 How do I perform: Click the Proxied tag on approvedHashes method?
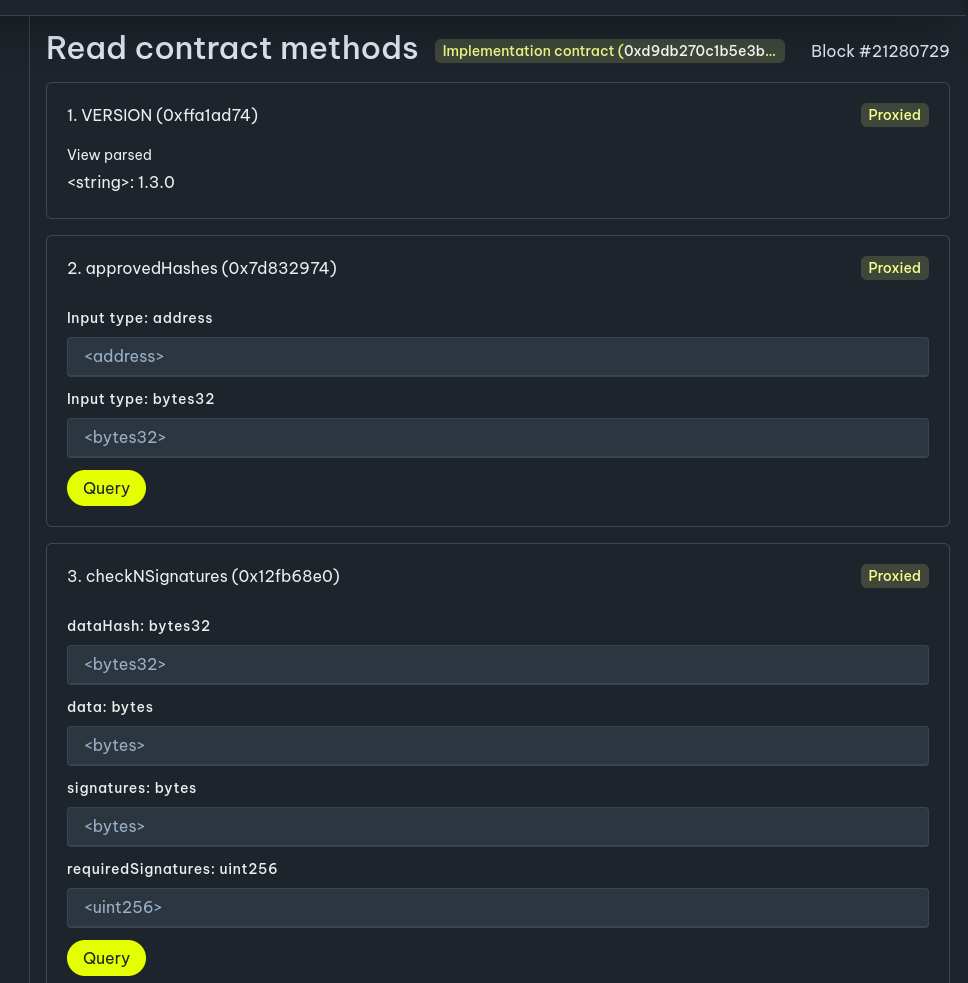[894, 268]
